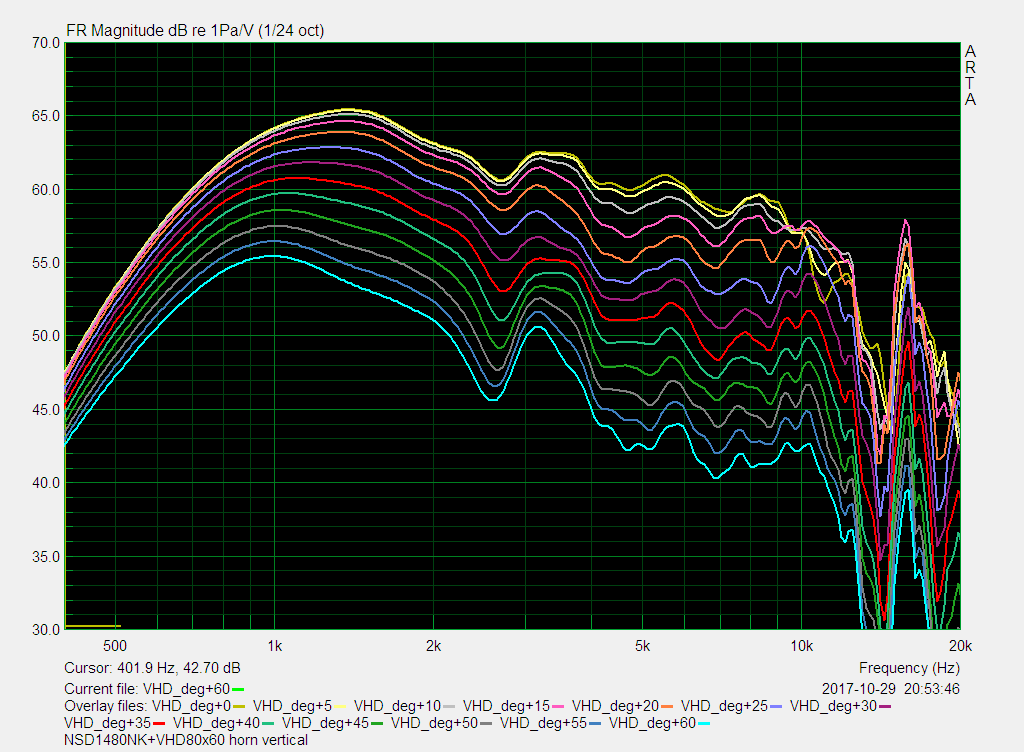Click the 'VHD_deg+30' overlay file name

click(x=834, y=706)
